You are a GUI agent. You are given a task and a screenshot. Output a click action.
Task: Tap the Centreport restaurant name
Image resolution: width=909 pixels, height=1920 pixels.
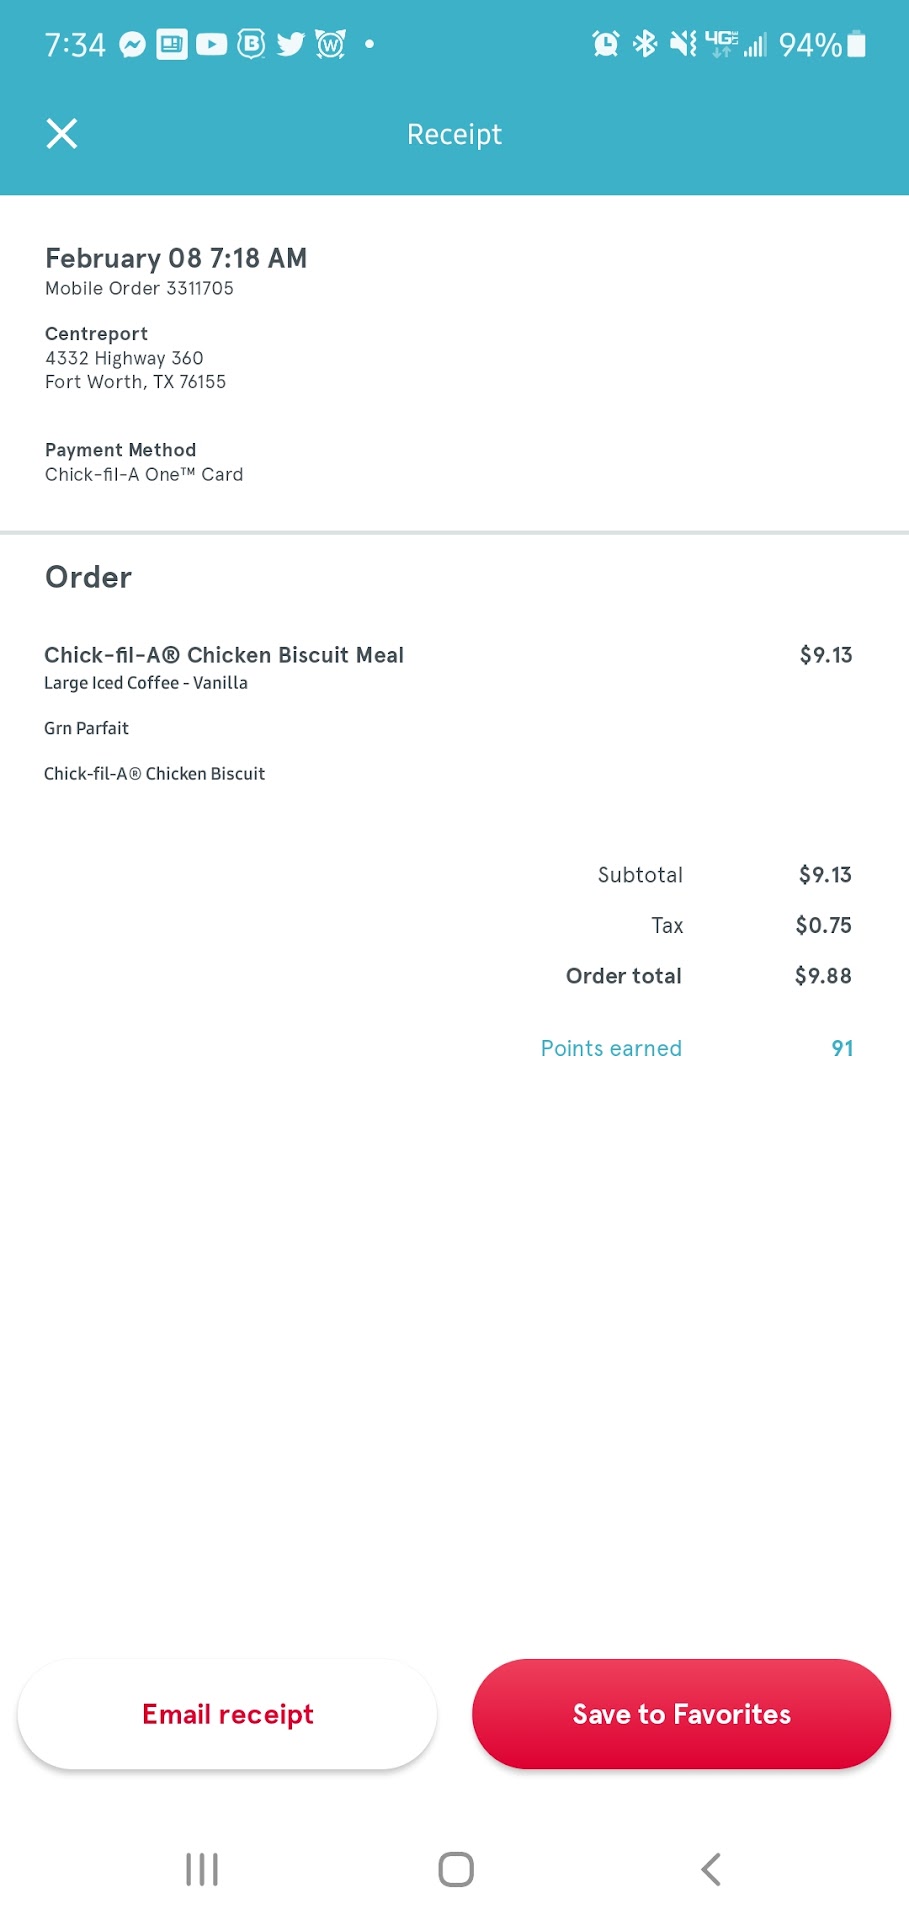96,334
